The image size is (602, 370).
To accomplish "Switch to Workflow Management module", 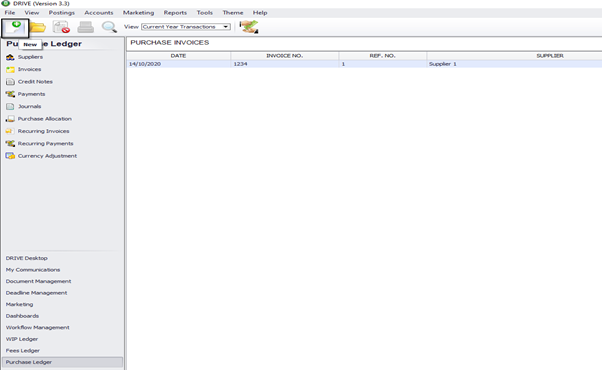I will click(x=37, y=327).
